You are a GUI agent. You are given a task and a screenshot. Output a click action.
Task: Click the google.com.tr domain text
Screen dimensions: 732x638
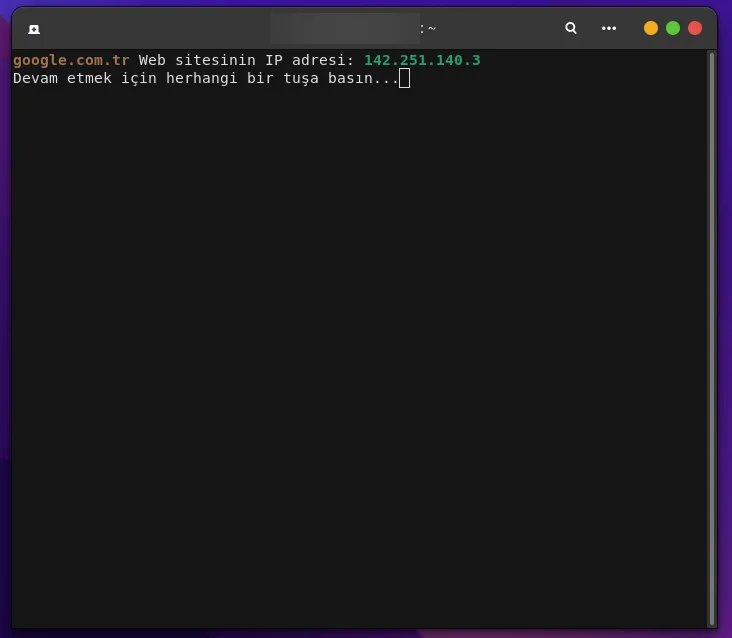tap(71, 60)
